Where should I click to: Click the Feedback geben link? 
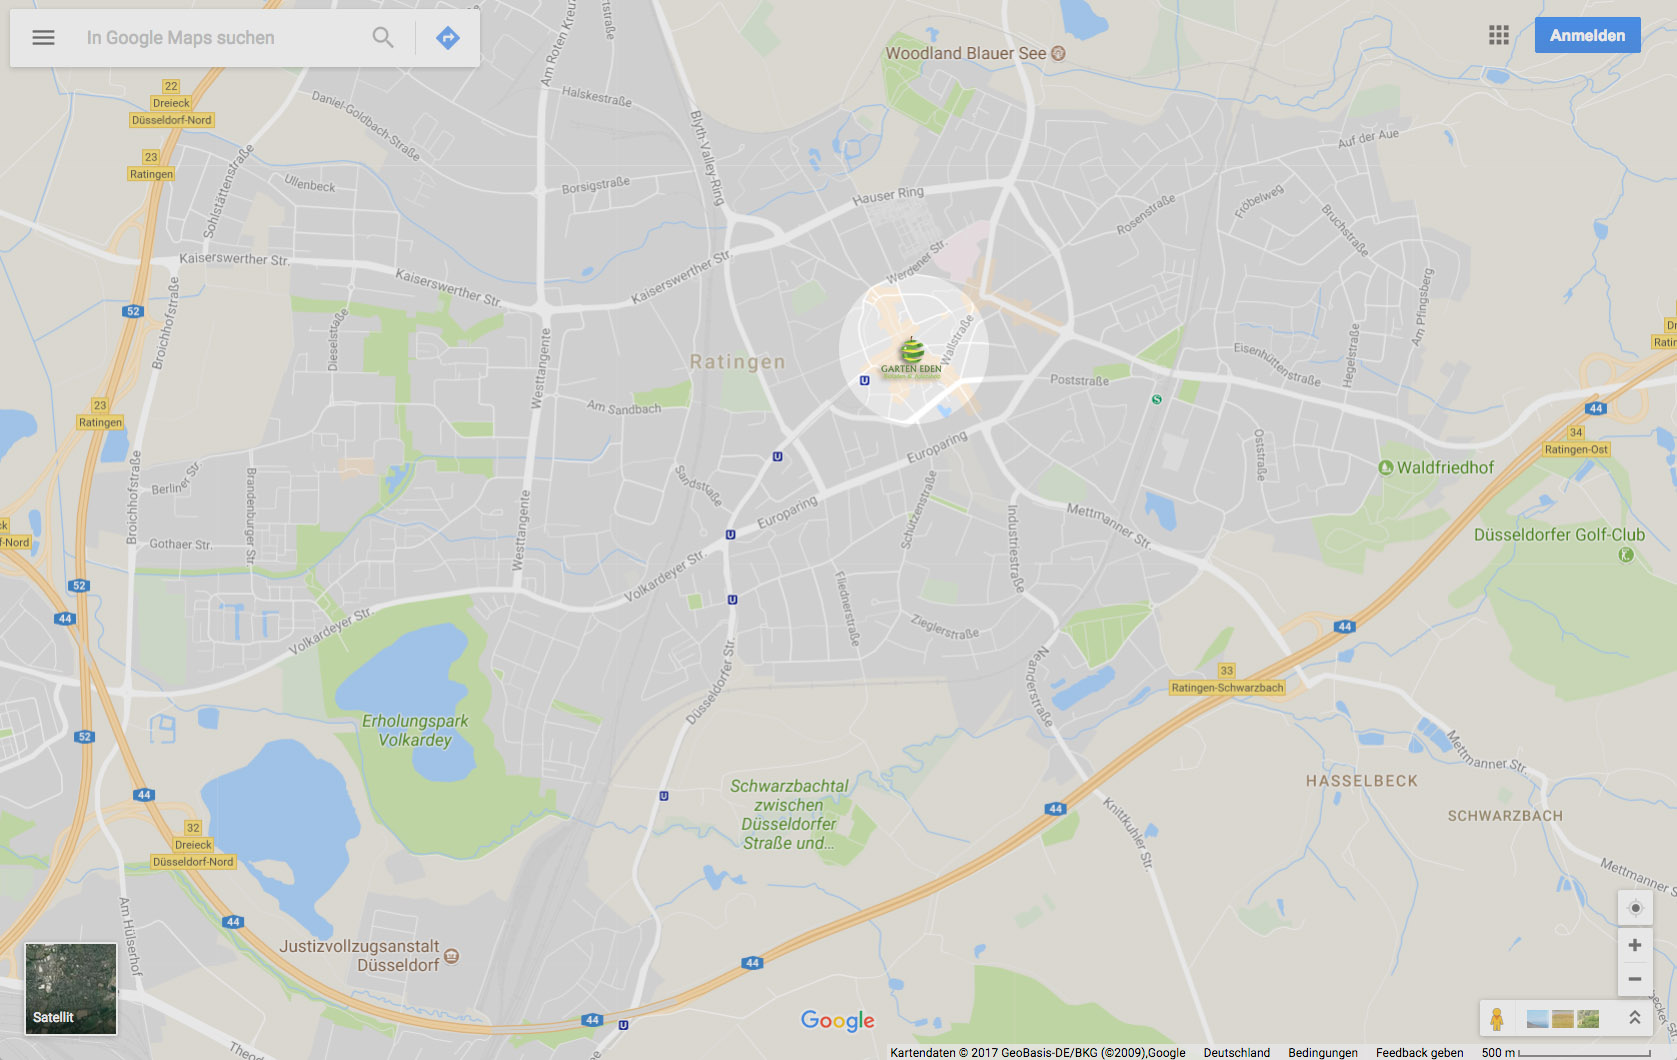tap(1419, 1052)
